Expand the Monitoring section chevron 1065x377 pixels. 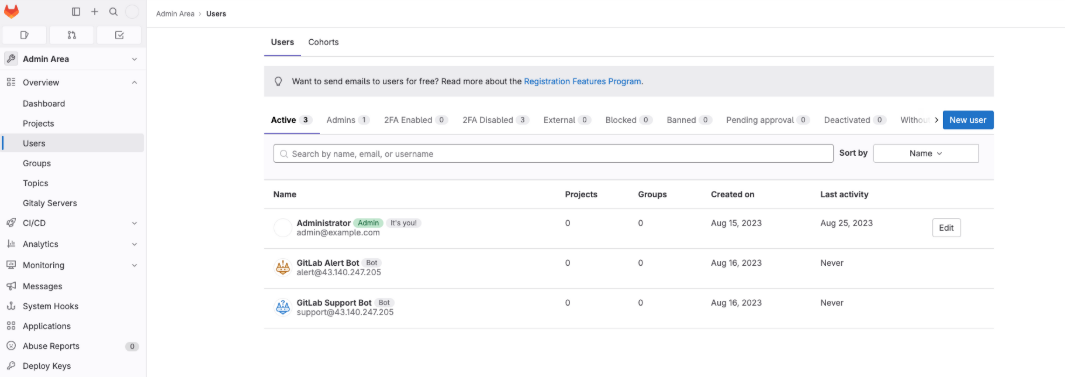pos(134,265)
